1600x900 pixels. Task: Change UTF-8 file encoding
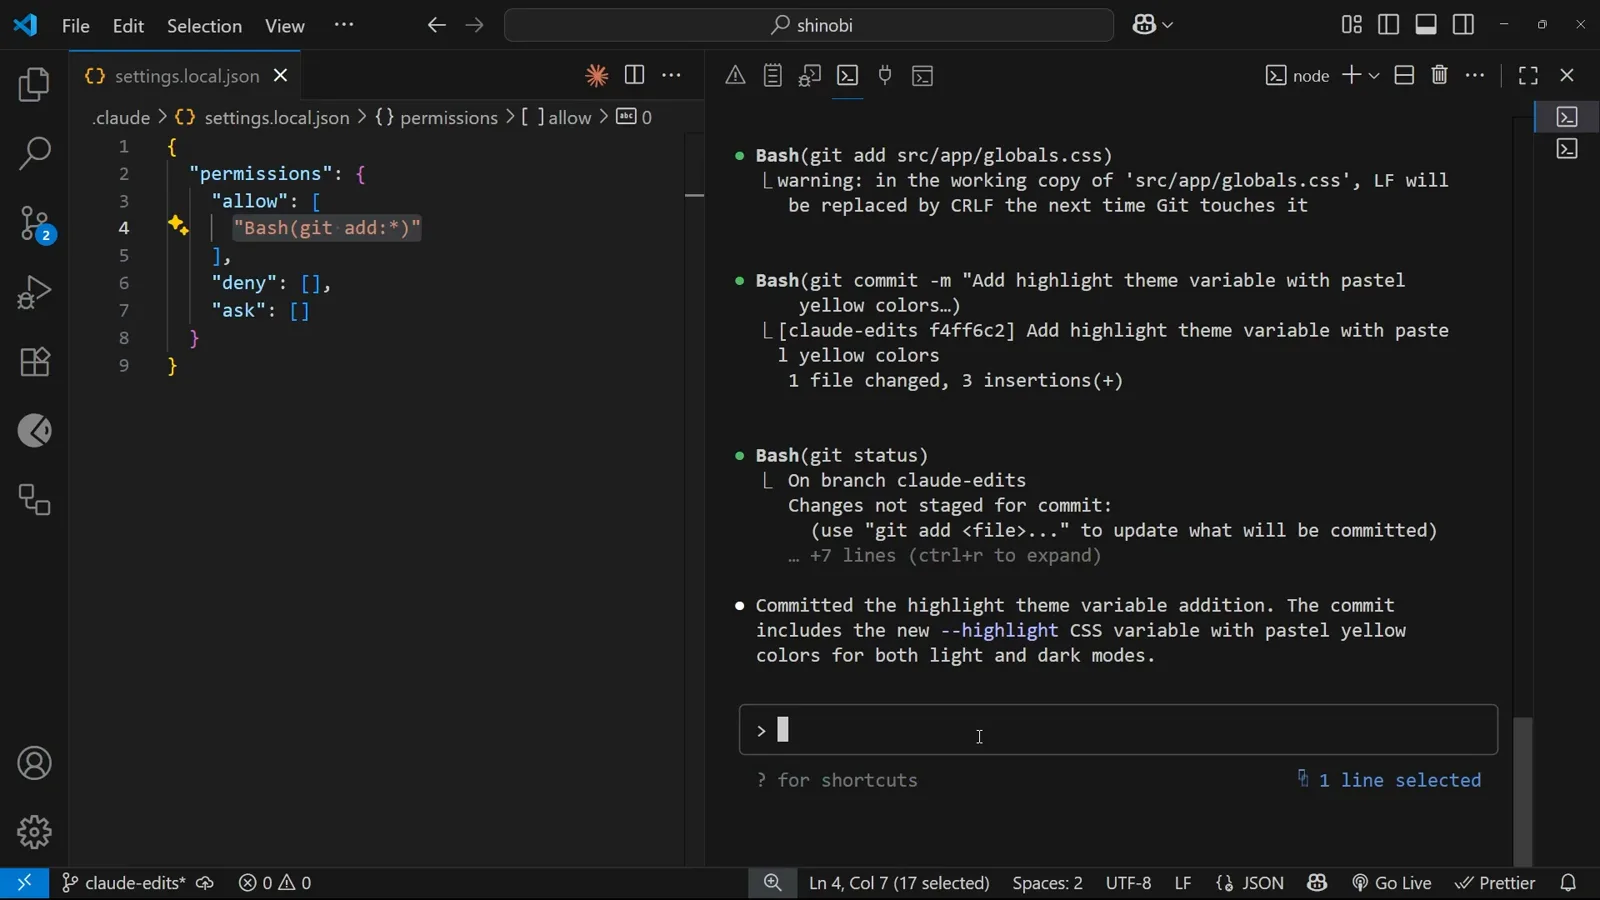click(x=1128, y=883)
